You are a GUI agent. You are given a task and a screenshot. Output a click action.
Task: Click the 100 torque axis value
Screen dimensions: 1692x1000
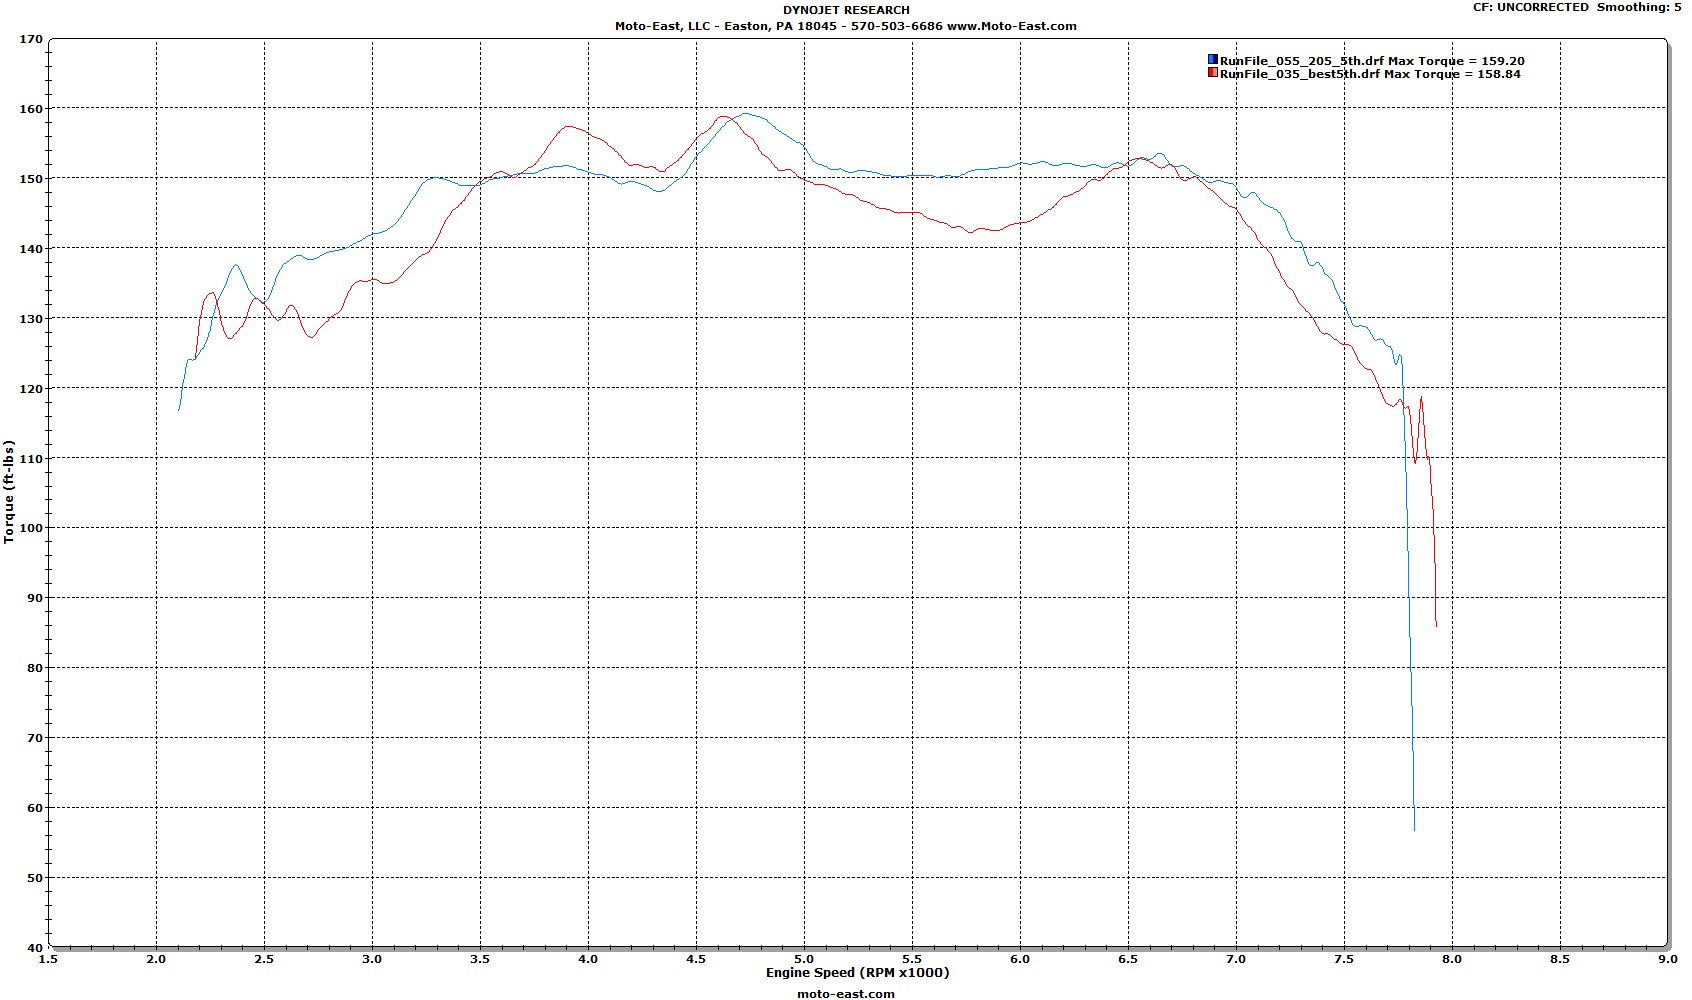click(x=31, y=529)
